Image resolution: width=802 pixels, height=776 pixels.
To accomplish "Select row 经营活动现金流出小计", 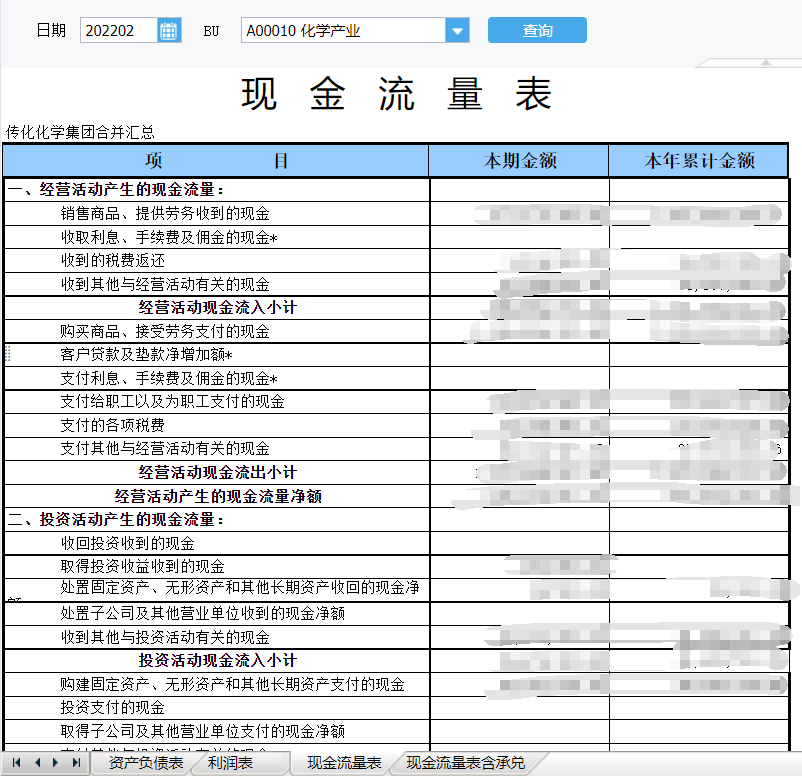I will pos(396,472).
